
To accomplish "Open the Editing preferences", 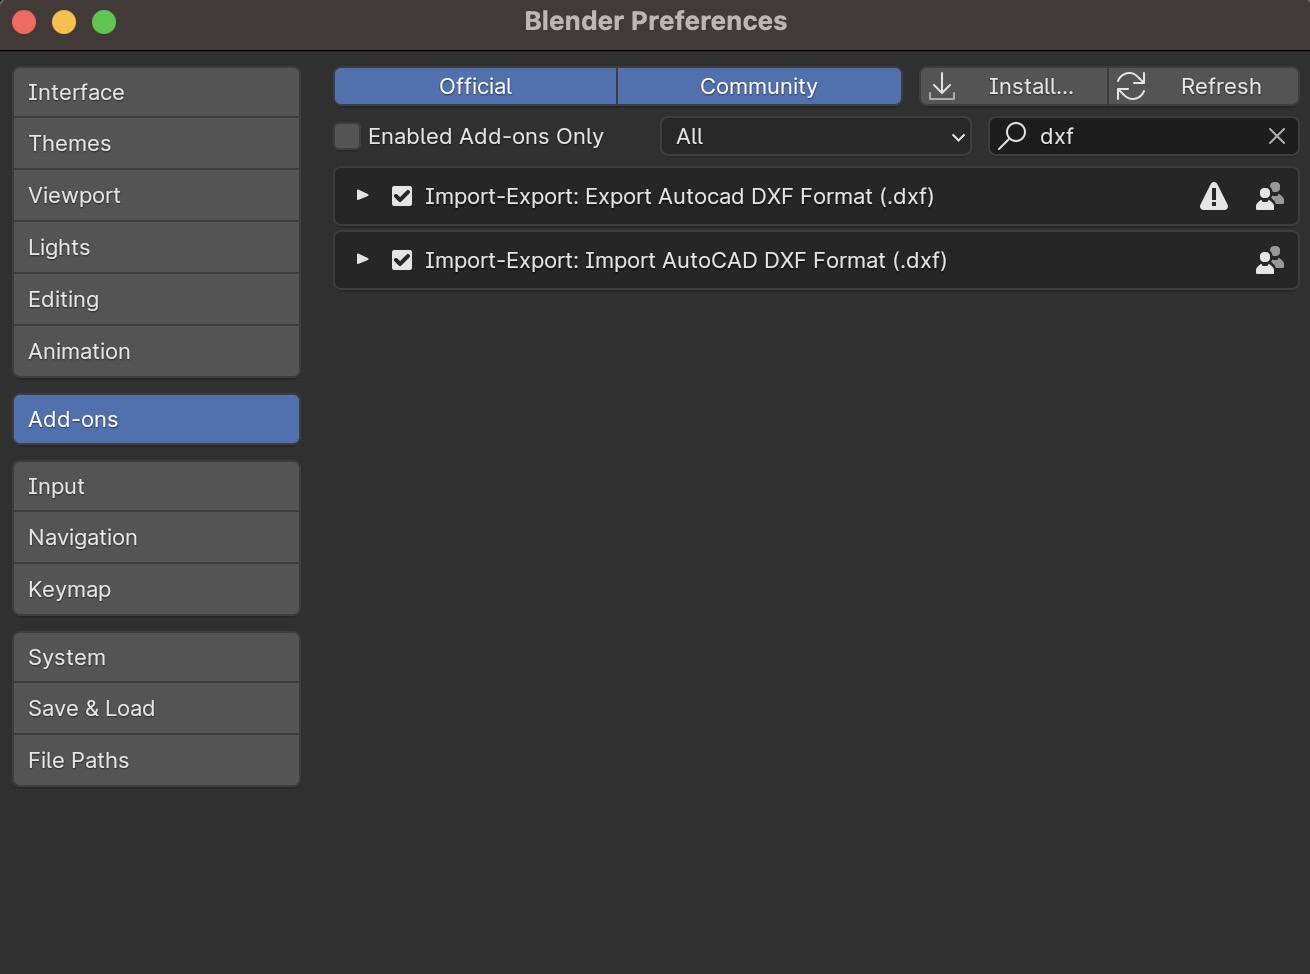I will [x=156, y=299].
